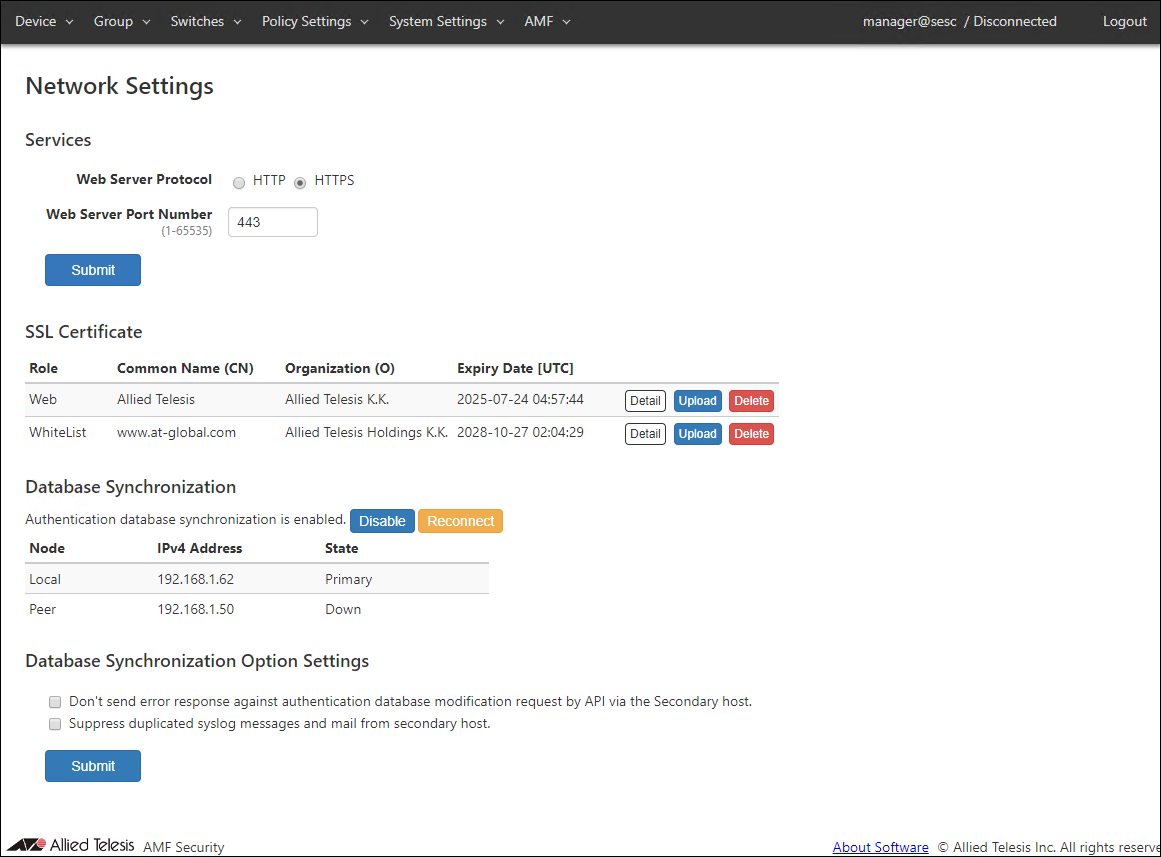Open the System Settings menu

(x=446, y=21)
